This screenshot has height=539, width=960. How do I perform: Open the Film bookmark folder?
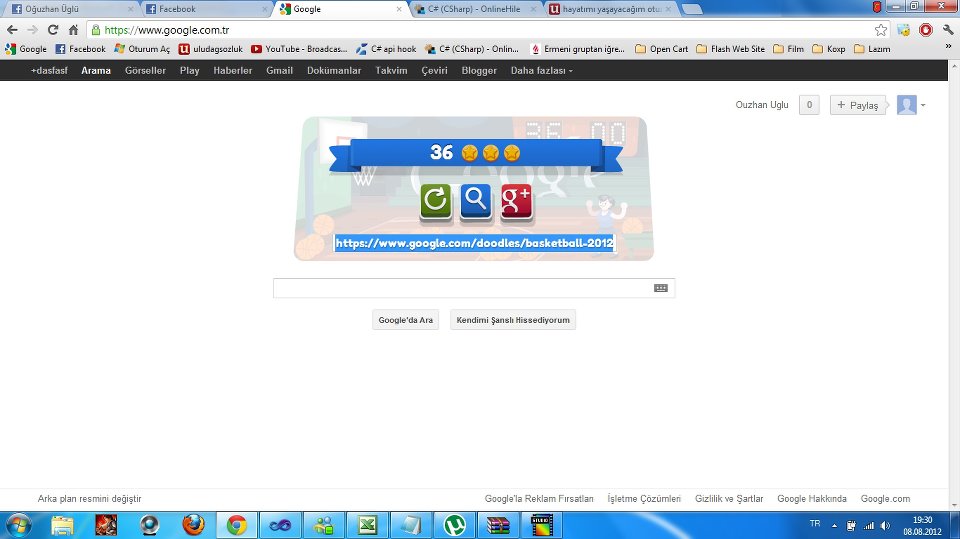click(789, 49)
